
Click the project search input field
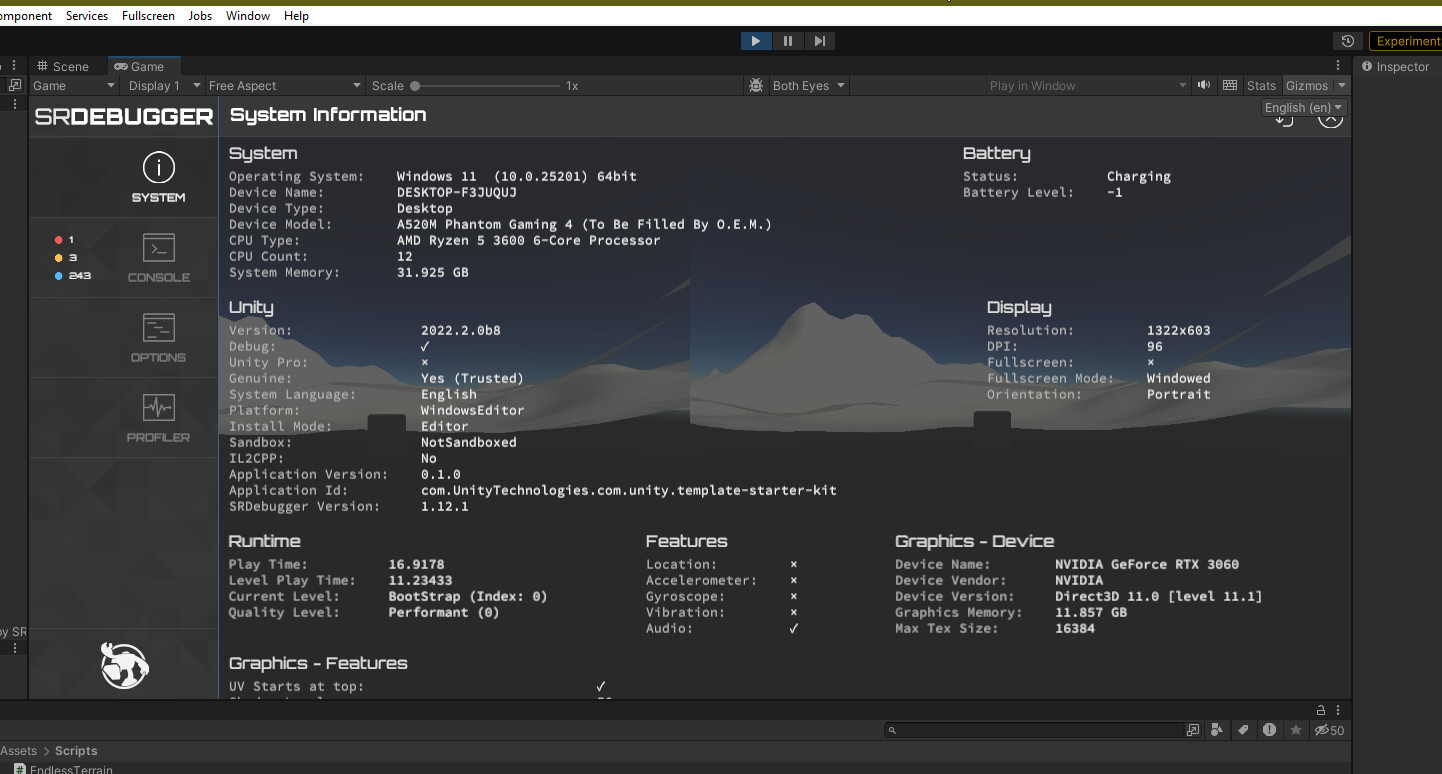1035,730
